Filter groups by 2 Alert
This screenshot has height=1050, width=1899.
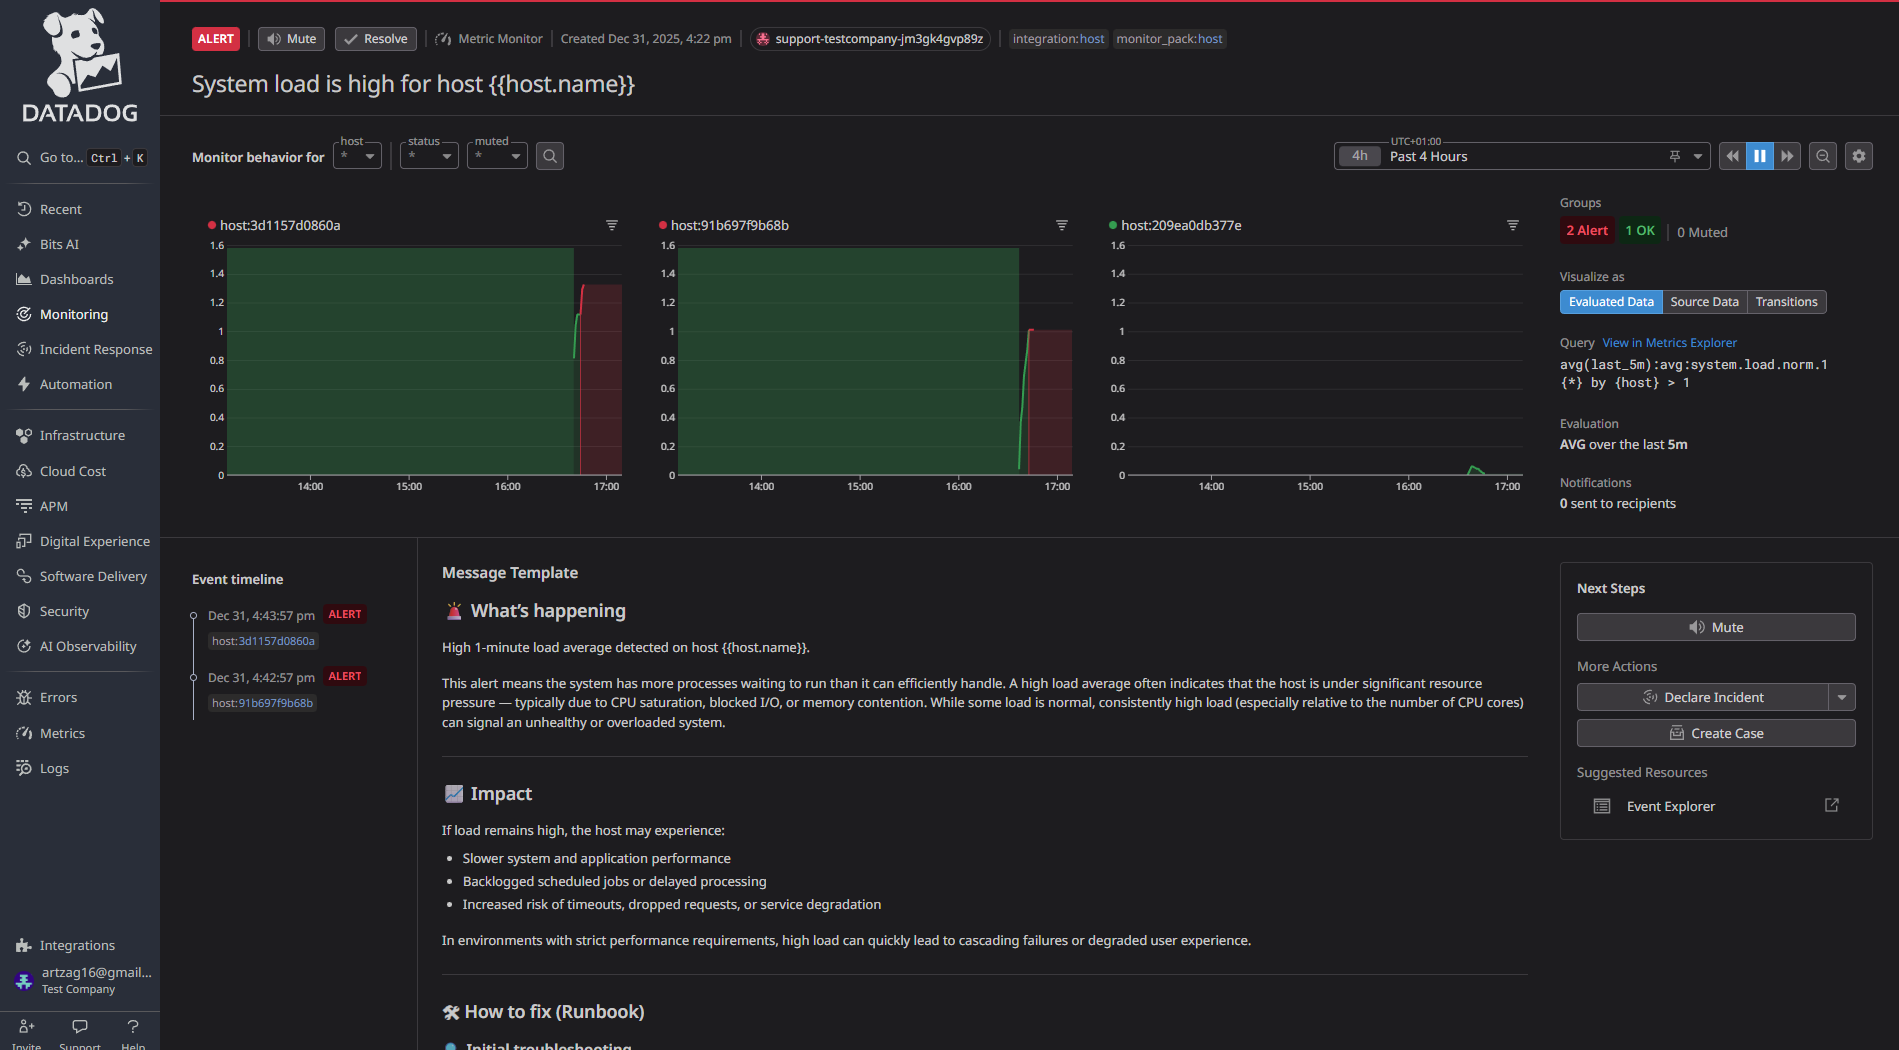pos(1587,231)
